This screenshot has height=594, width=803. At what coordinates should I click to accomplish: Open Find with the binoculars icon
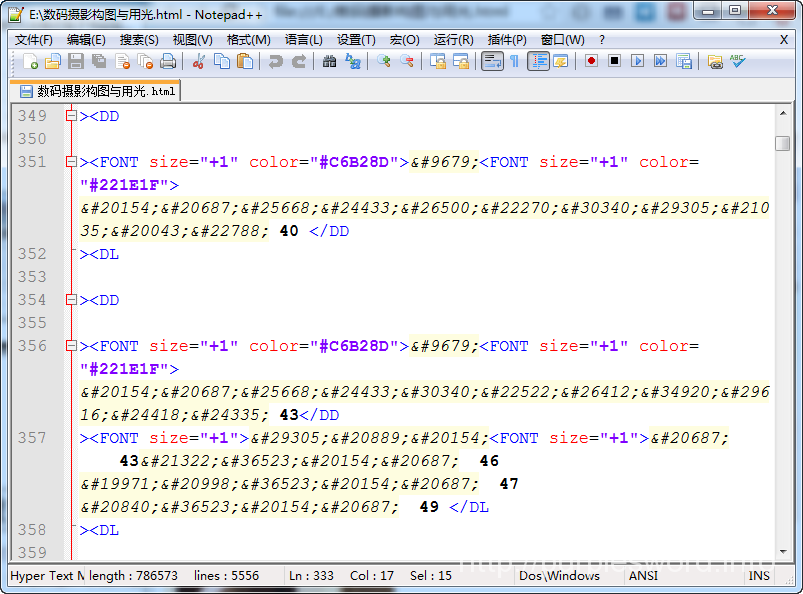pos(329,62)
